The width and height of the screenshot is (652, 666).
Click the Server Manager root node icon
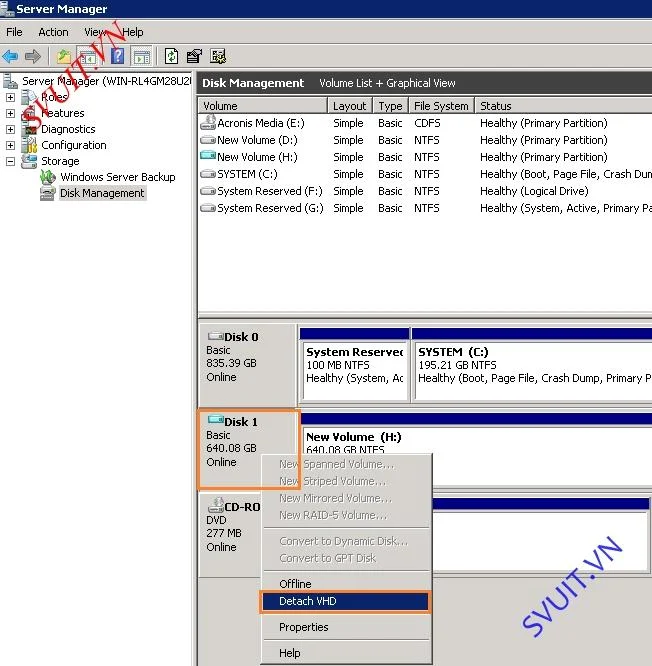(10, 80)
